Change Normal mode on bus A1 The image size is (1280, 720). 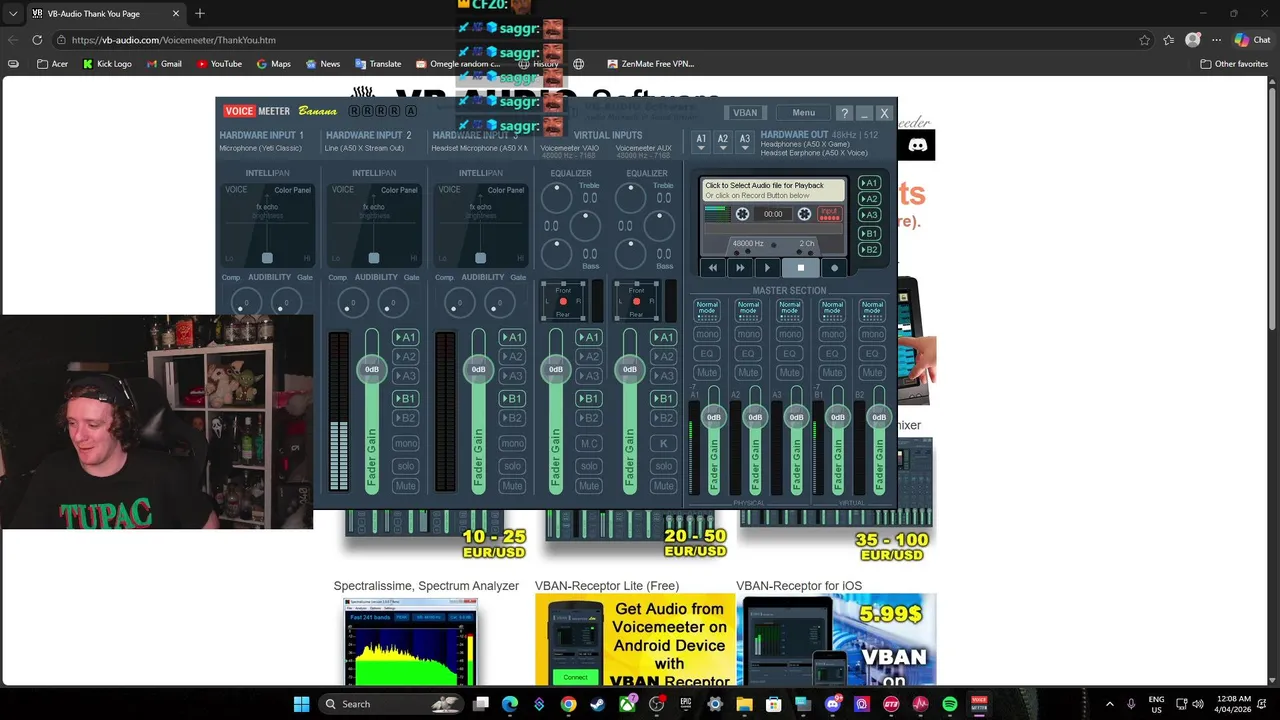pos(707,309)
